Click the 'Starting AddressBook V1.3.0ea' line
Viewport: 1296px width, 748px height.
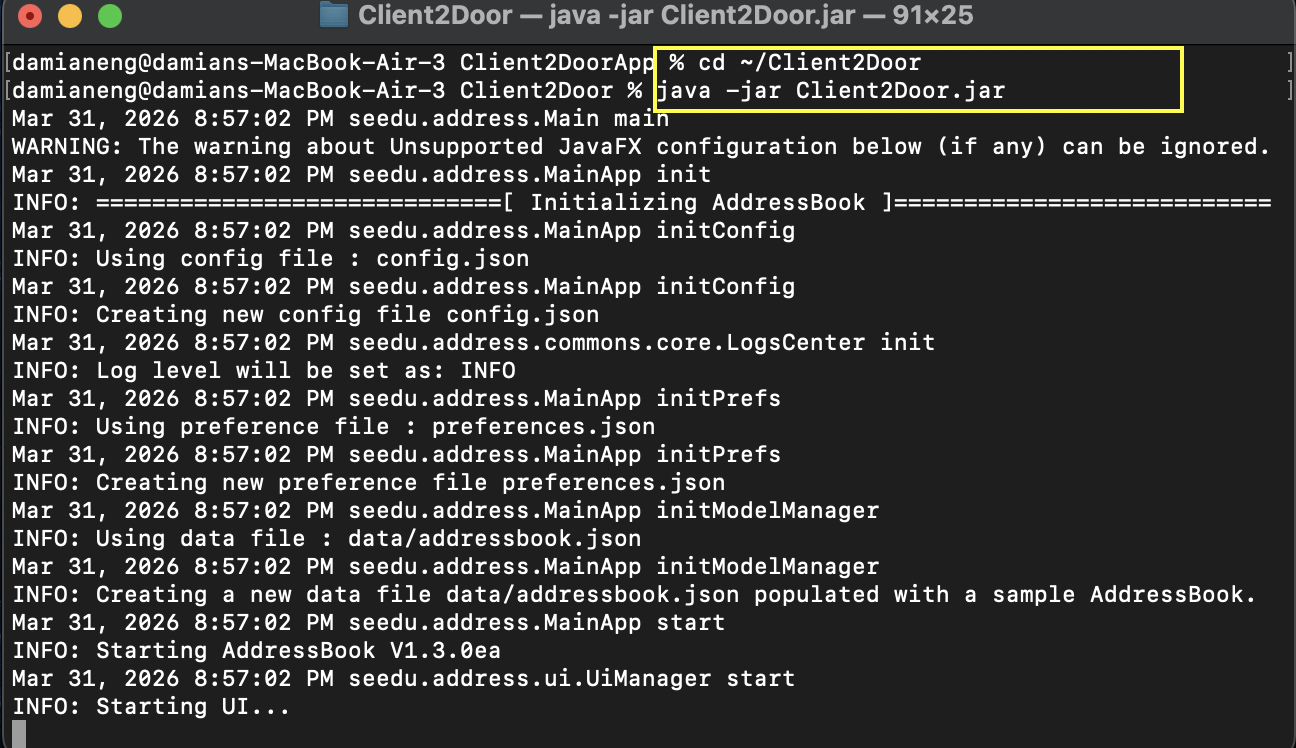click(256, 651)
